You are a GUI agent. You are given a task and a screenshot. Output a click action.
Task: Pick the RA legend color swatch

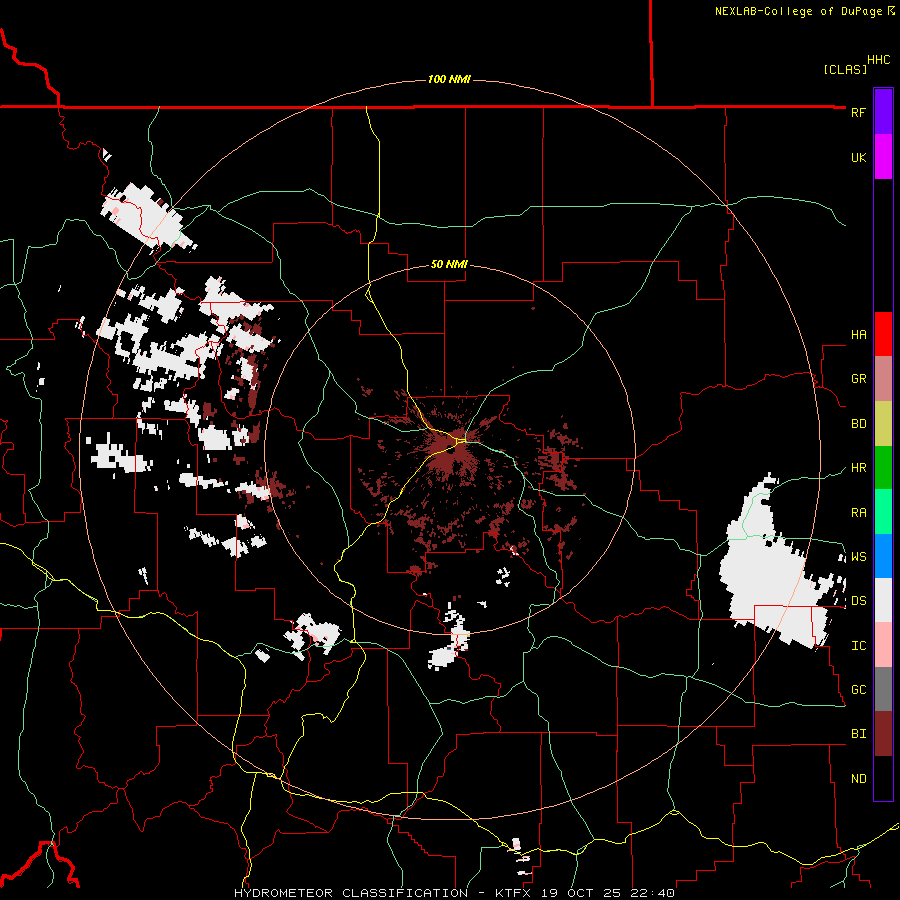pos(883,512)
